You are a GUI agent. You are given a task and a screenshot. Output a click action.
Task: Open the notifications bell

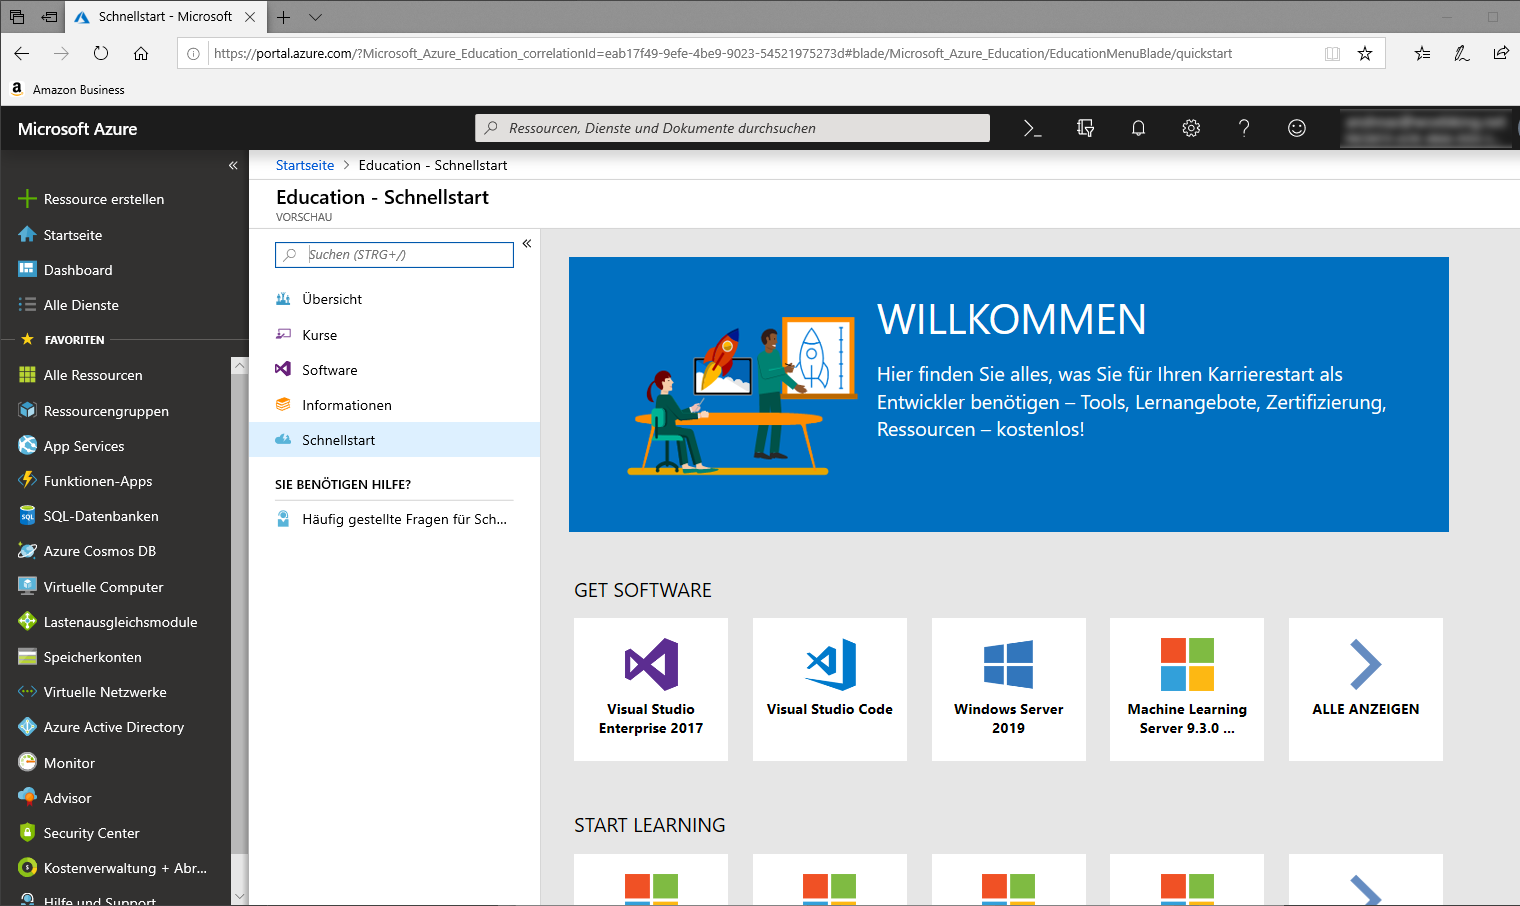[1138, 128]
